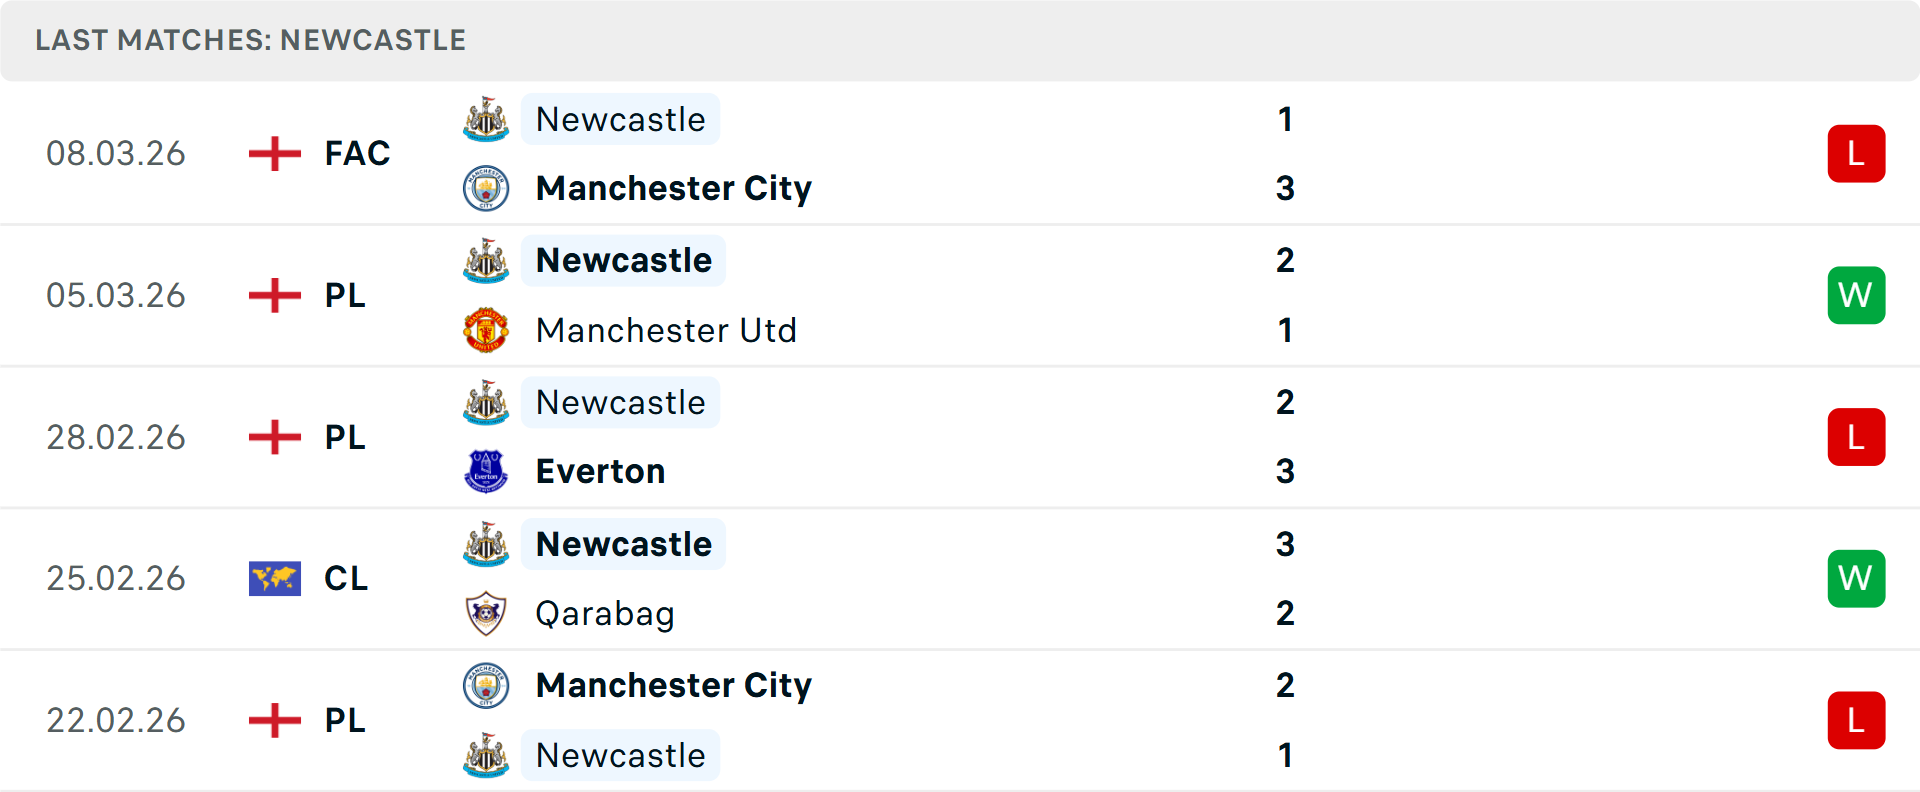This screenshot has width=1920, height=792.
Task: Toggle the red L badge for the FAC match
Action: 1856,153
